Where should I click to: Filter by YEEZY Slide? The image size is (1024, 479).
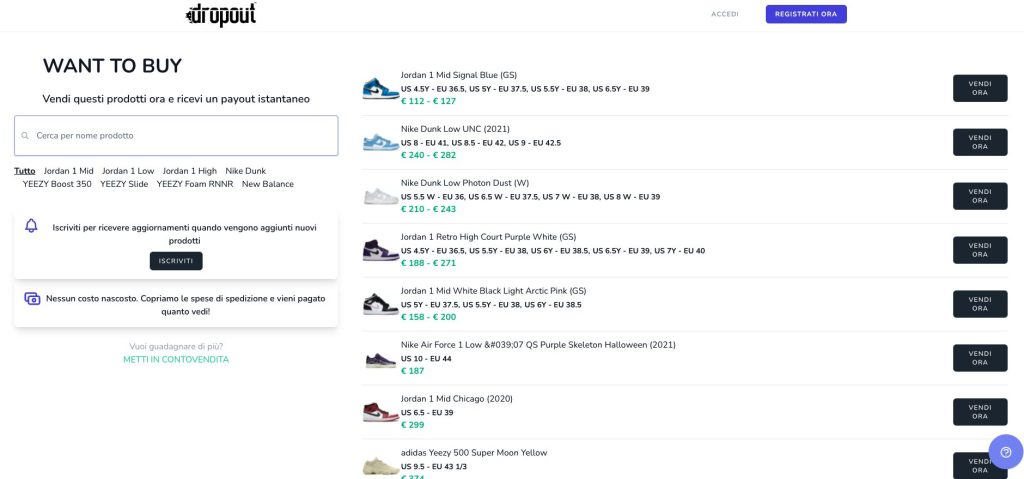pyautogui.click(x=124, y=184)
